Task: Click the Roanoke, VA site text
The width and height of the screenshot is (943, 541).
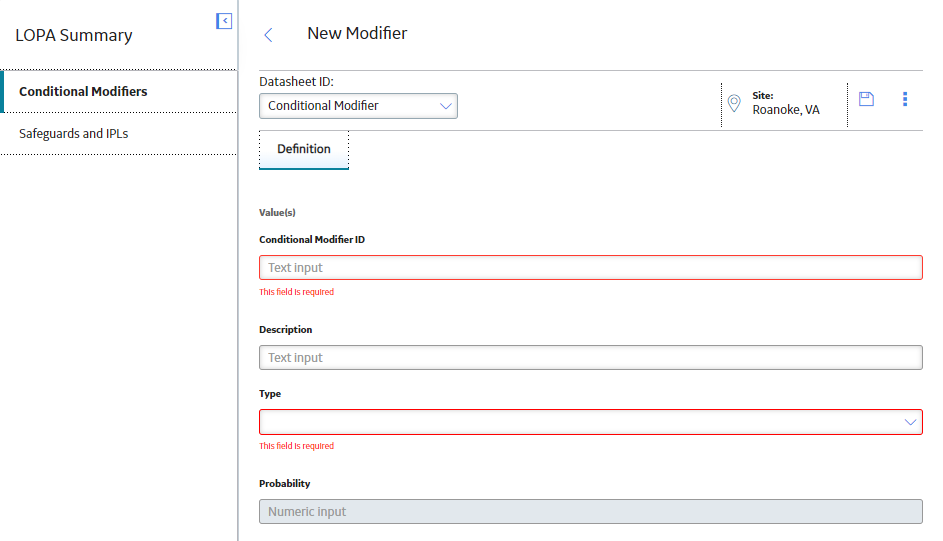Action: 785,110
